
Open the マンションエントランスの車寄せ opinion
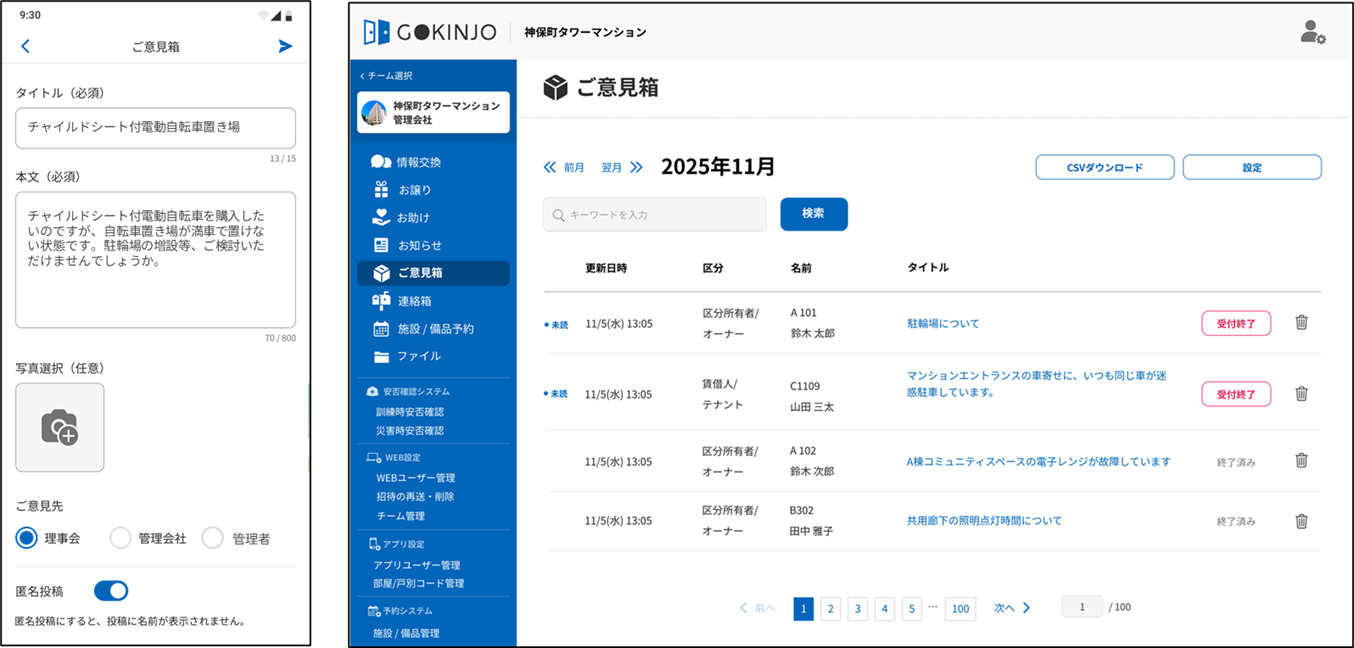pyautogui.click(x=1037, y=384)
